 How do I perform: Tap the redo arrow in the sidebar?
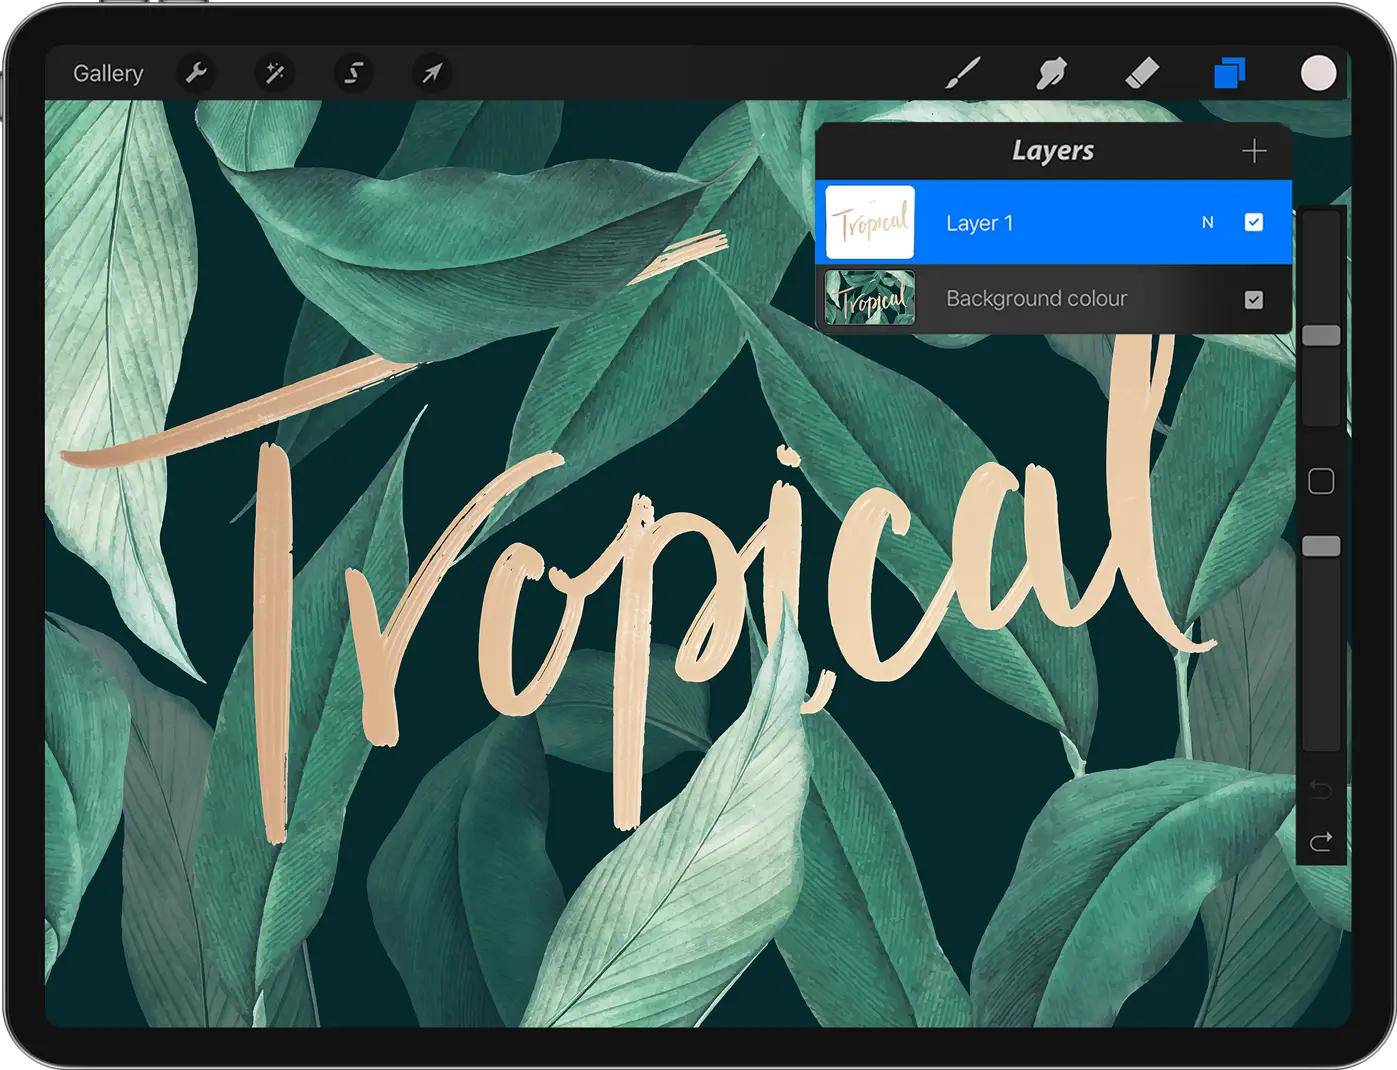pos(1320,841)
